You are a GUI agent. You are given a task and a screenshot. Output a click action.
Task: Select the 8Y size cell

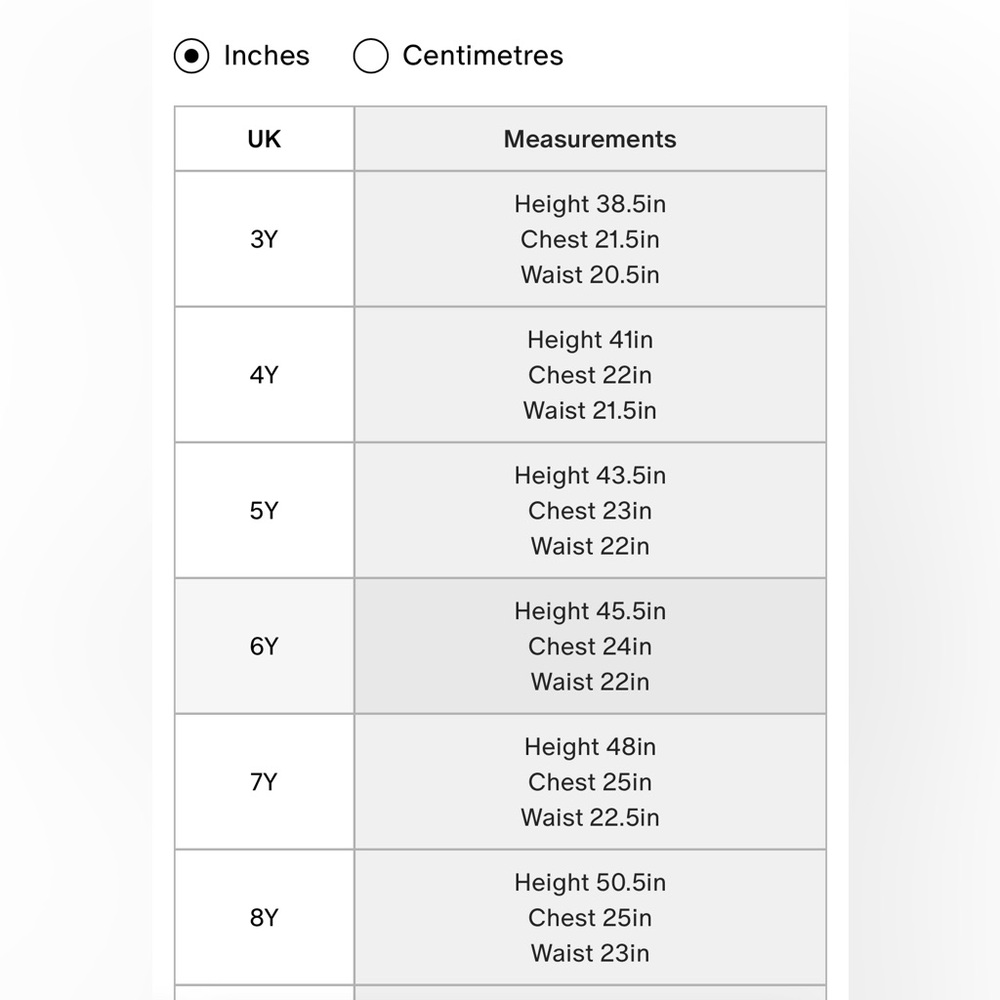pyautogui.click(x=264, y=918)
